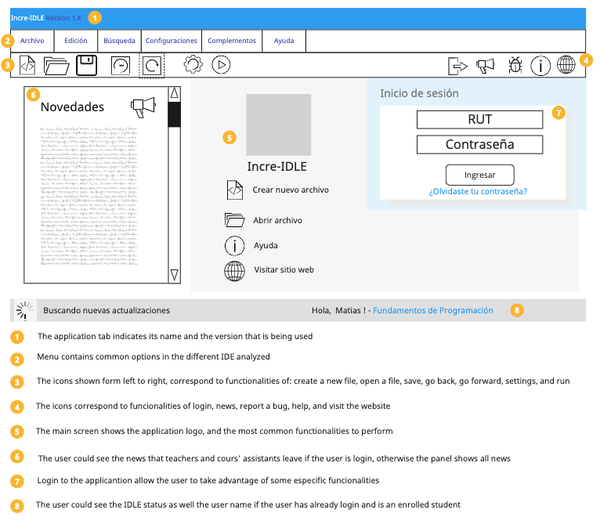Open Fundamentos de Programación link in status bar
Viewport: 600px width, 524px height.
[x=433, y=310]
